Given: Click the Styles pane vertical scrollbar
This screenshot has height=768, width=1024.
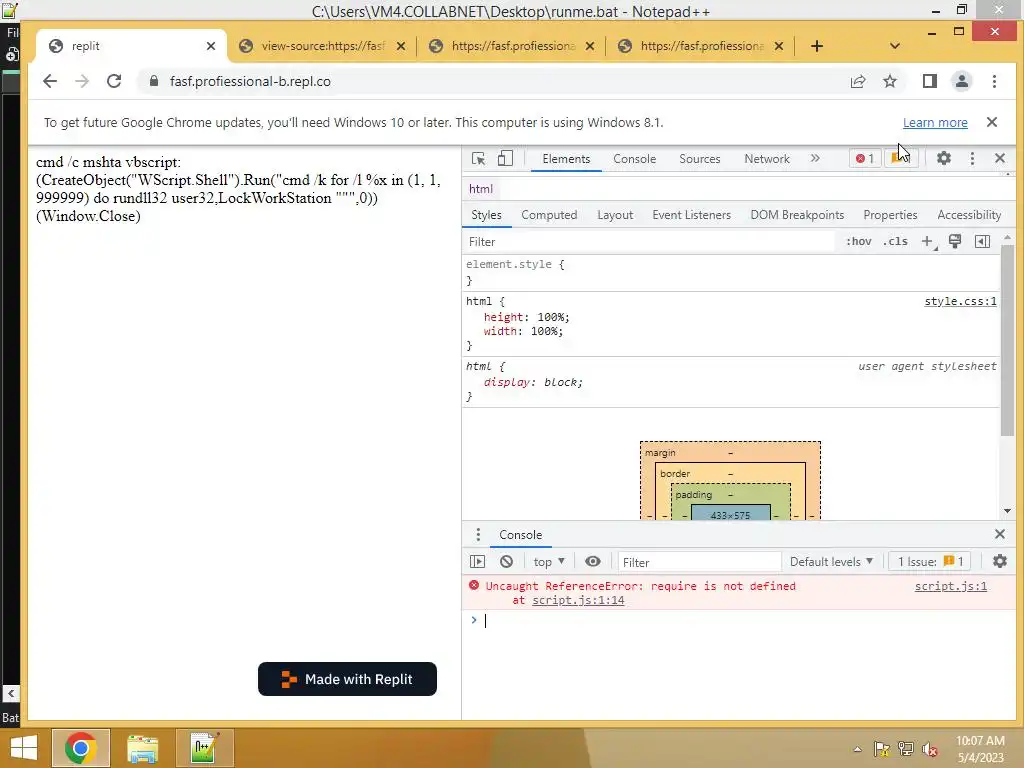Looking at the screenshot, I should pyautogui.click(x=1007, y=340).
